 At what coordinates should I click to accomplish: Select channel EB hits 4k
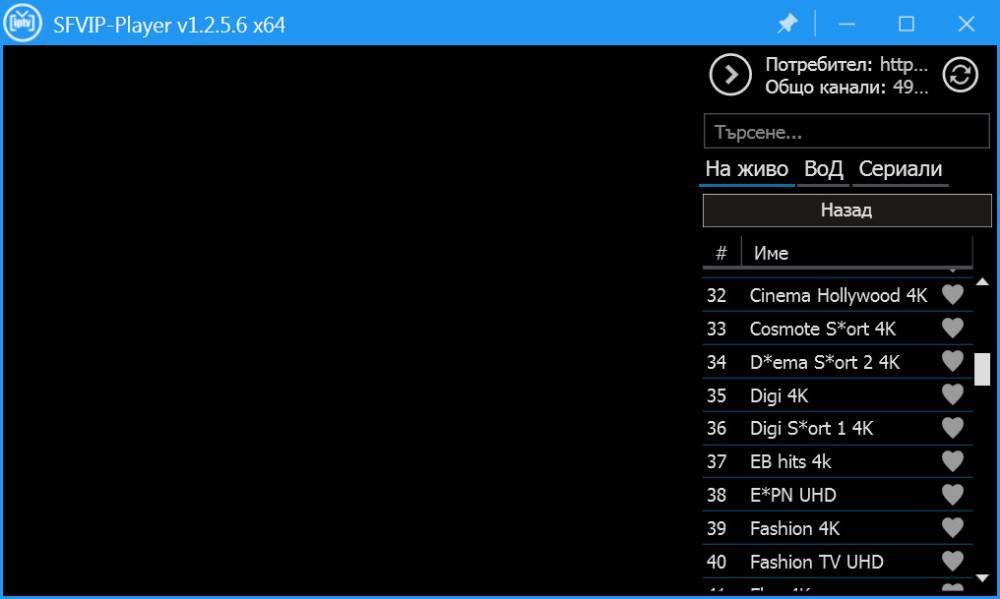point(838,461)
